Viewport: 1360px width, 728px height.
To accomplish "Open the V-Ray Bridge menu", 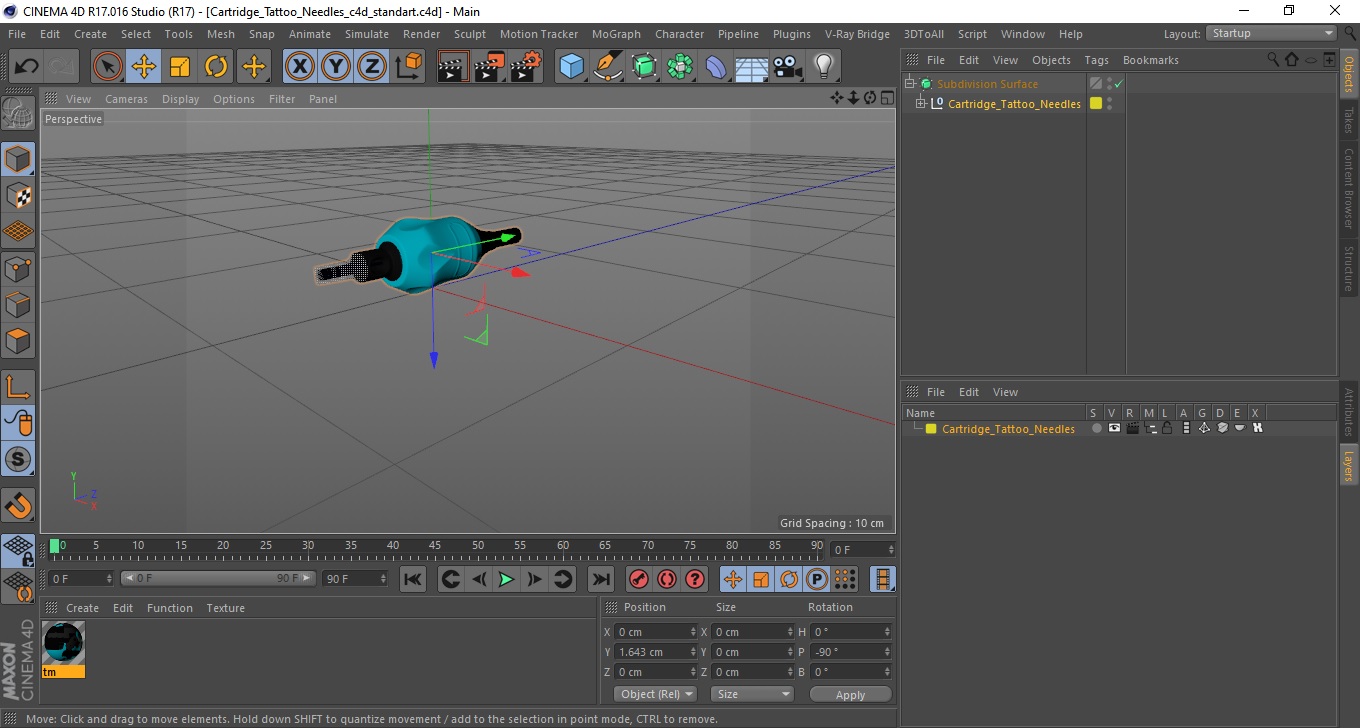I will pos(857,34).
